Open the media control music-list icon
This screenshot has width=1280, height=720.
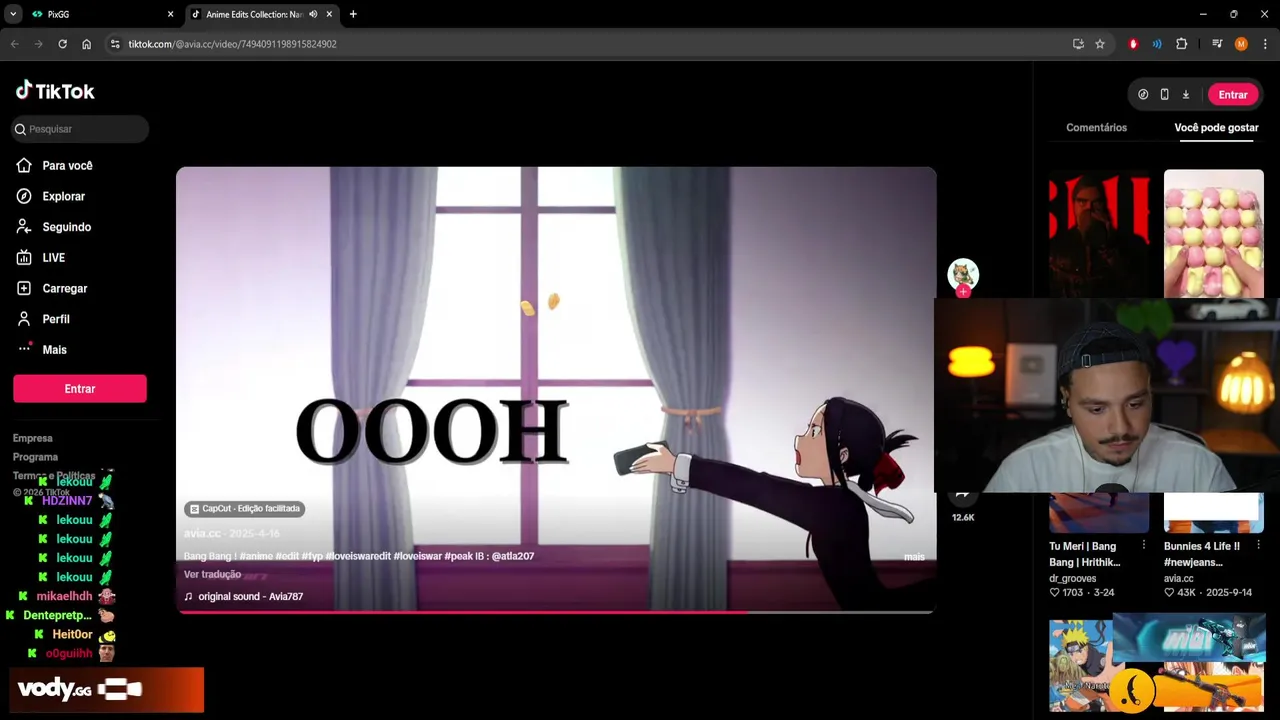point(1217,44)
